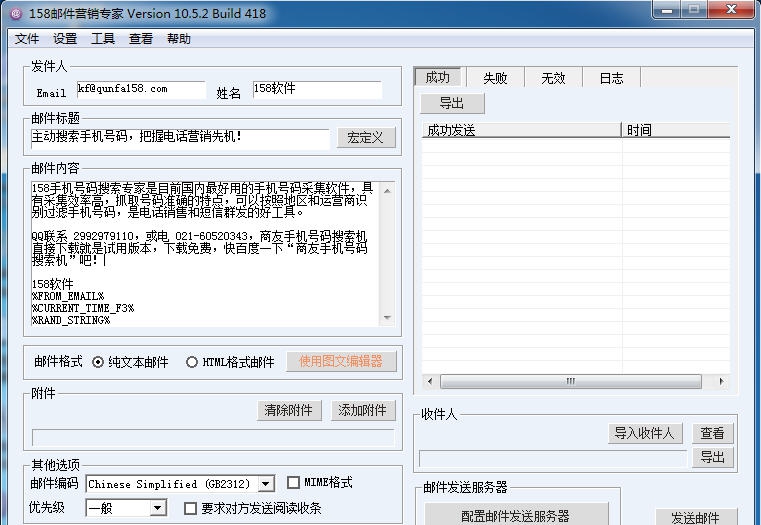Switch to the 日志 tab
Screen dimensions: 761x525
click(x=612, y=78)
